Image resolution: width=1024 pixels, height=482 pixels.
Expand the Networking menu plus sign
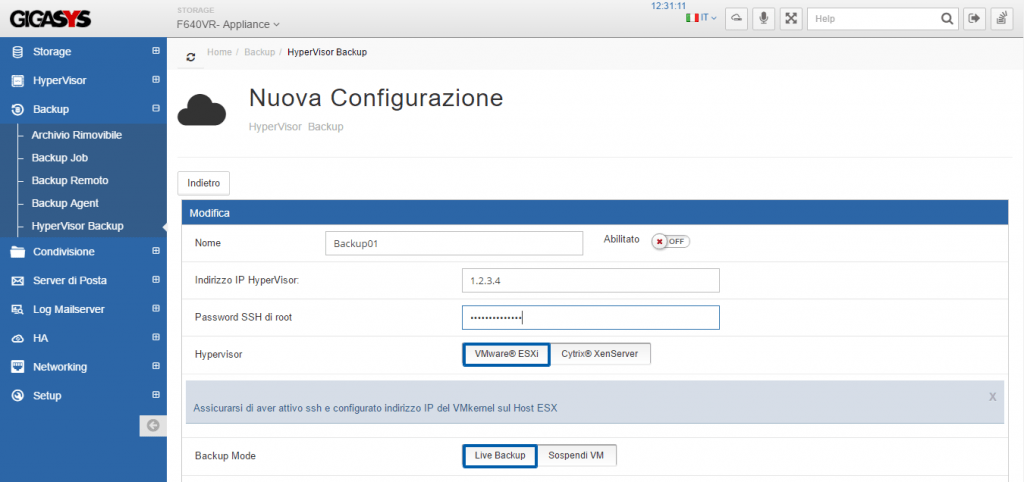click(x=155, y=366)
